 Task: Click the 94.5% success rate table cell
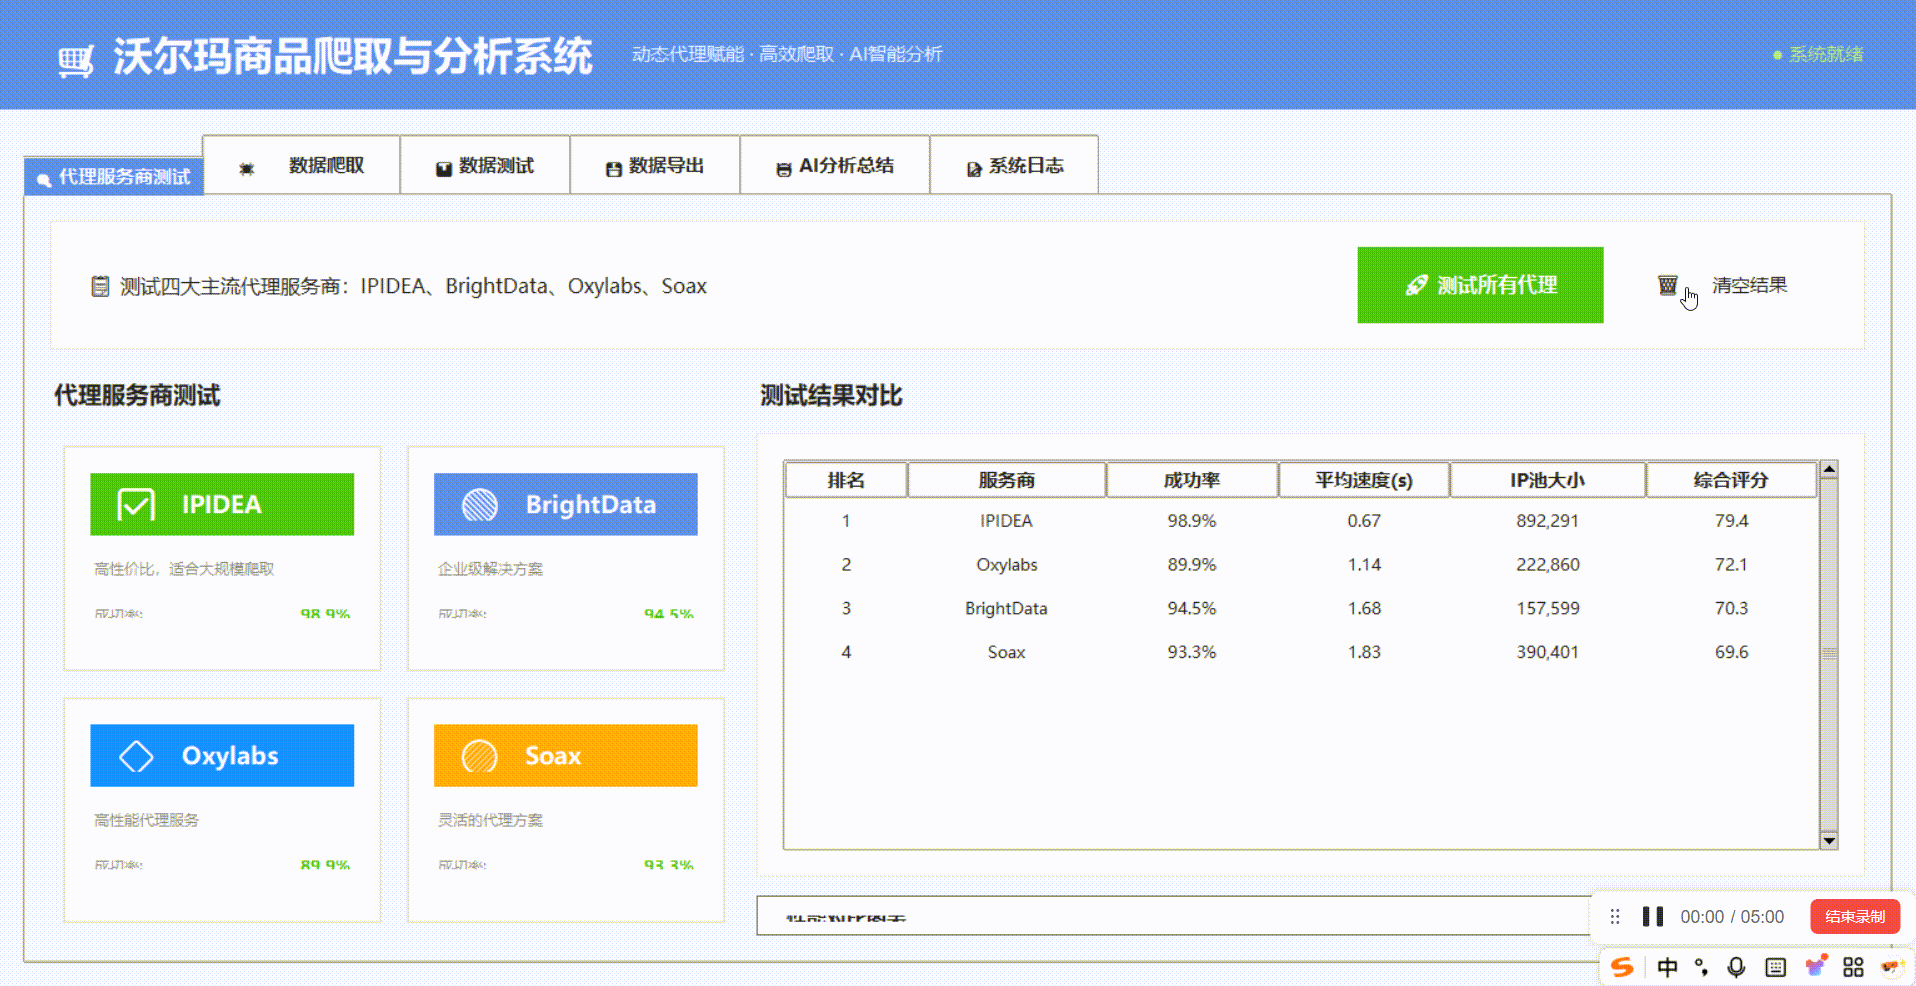(x=1192, y=609)
